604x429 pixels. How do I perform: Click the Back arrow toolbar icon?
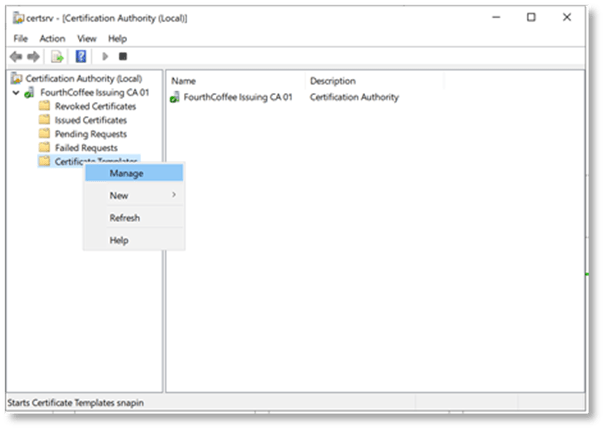tap(16, 56)
